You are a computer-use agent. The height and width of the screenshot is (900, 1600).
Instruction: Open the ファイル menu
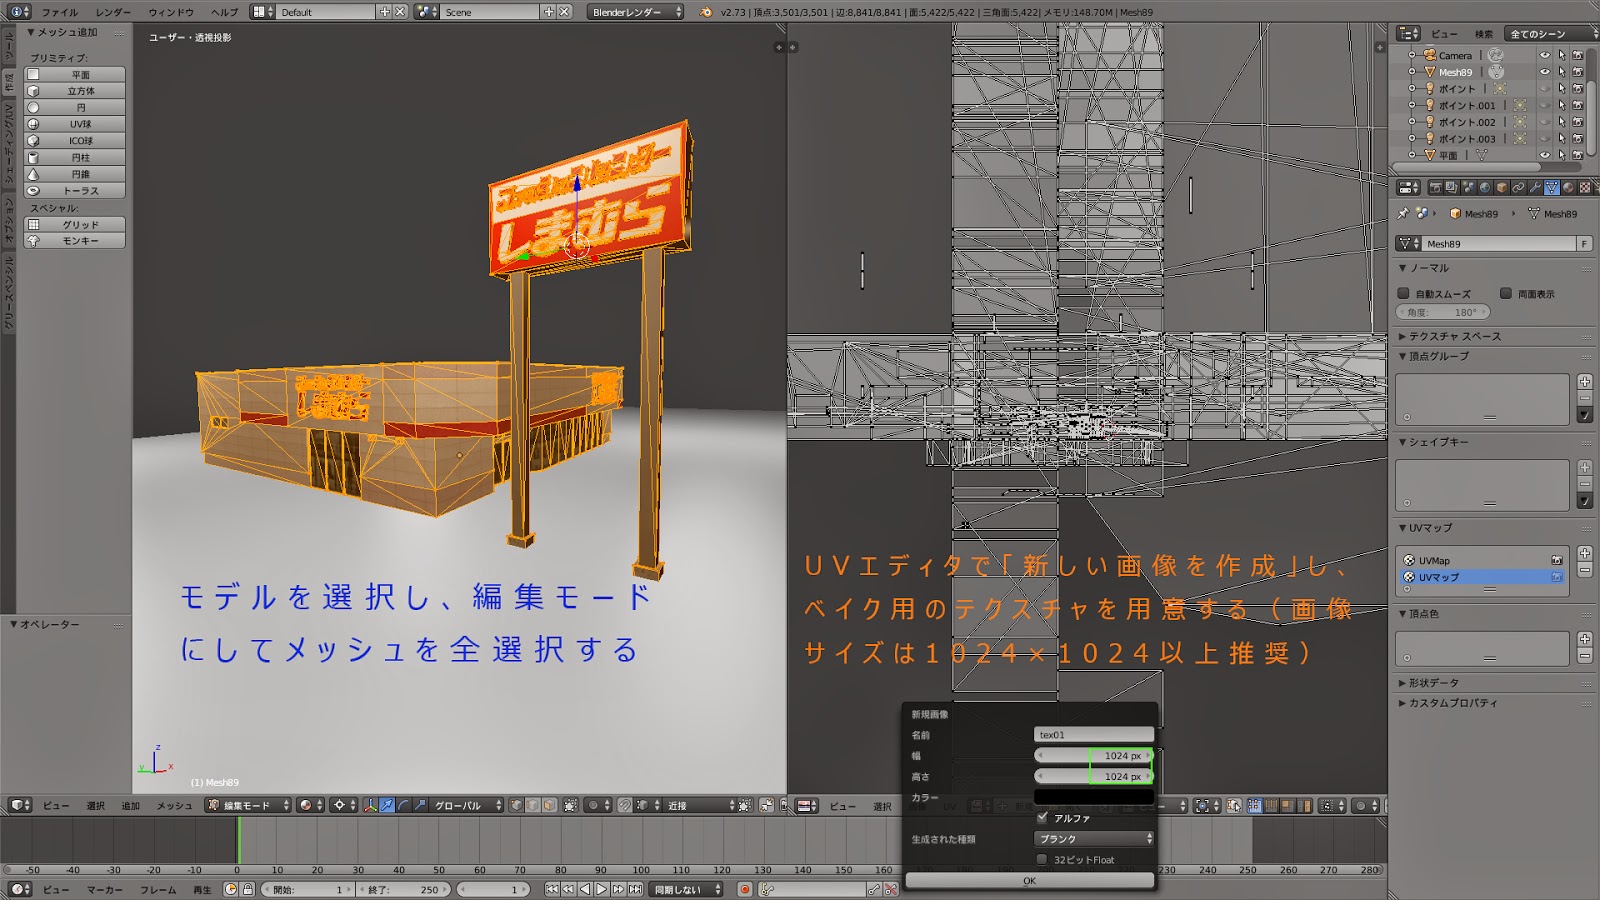point(60,12)
